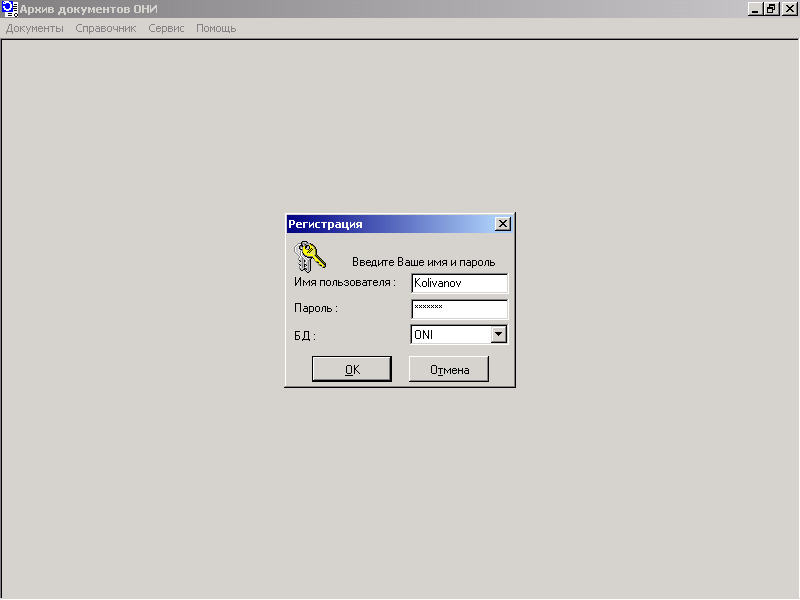Focus the Пароль password field
The width and height of the screenshot is (800, 600).
coord(459,309)
